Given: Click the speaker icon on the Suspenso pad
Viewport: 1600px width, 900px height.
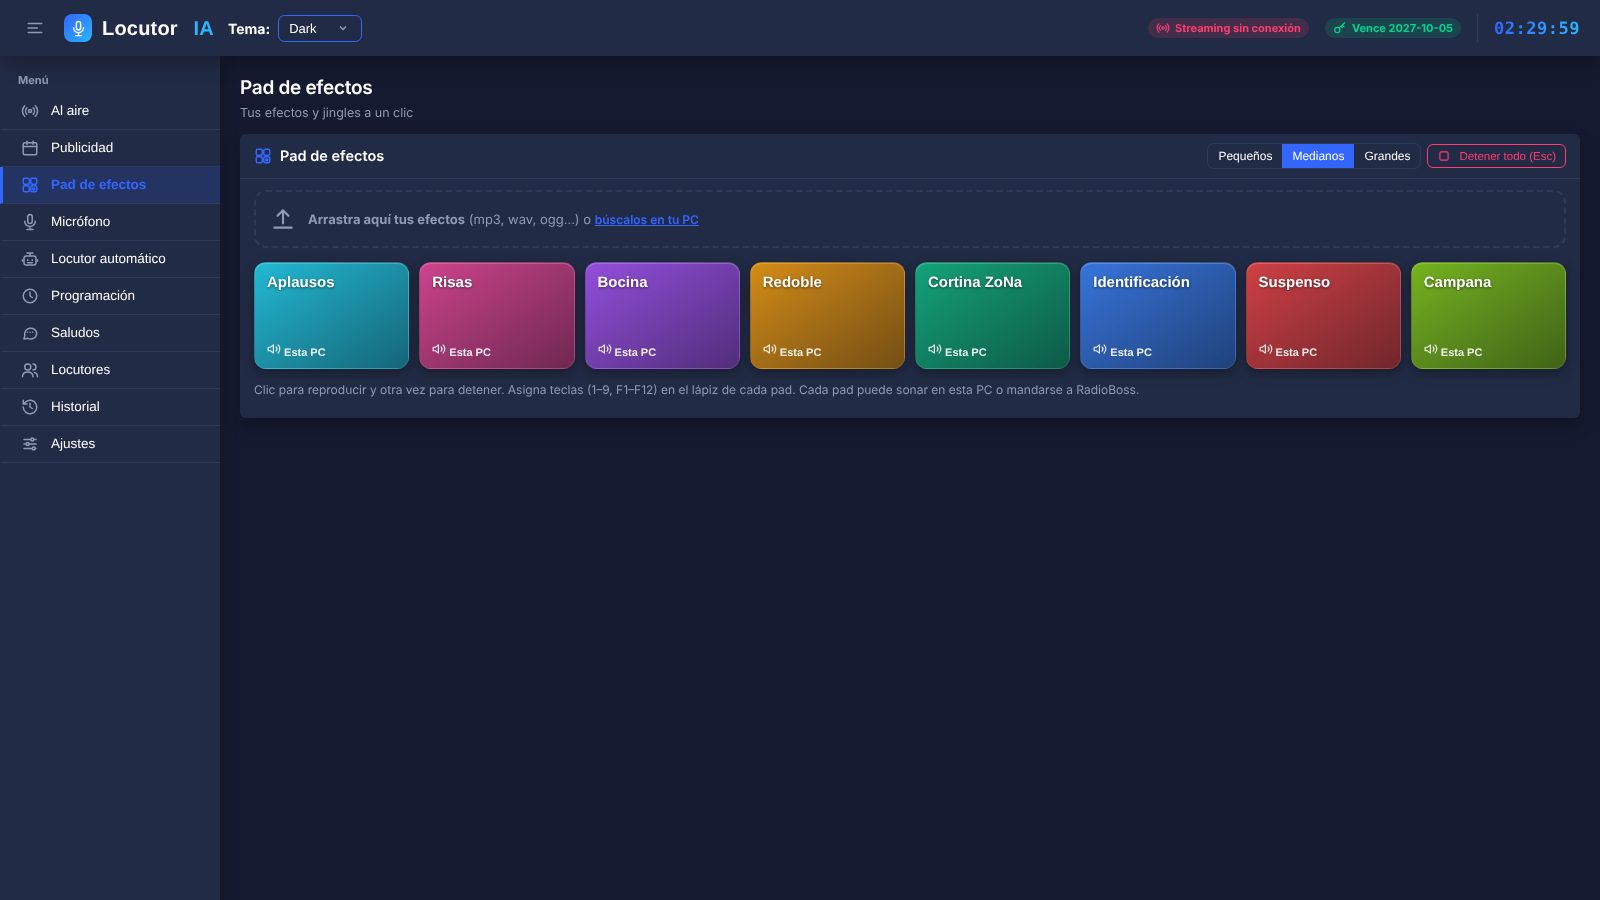Looking at the screenshot, I should pos(1265,350).
